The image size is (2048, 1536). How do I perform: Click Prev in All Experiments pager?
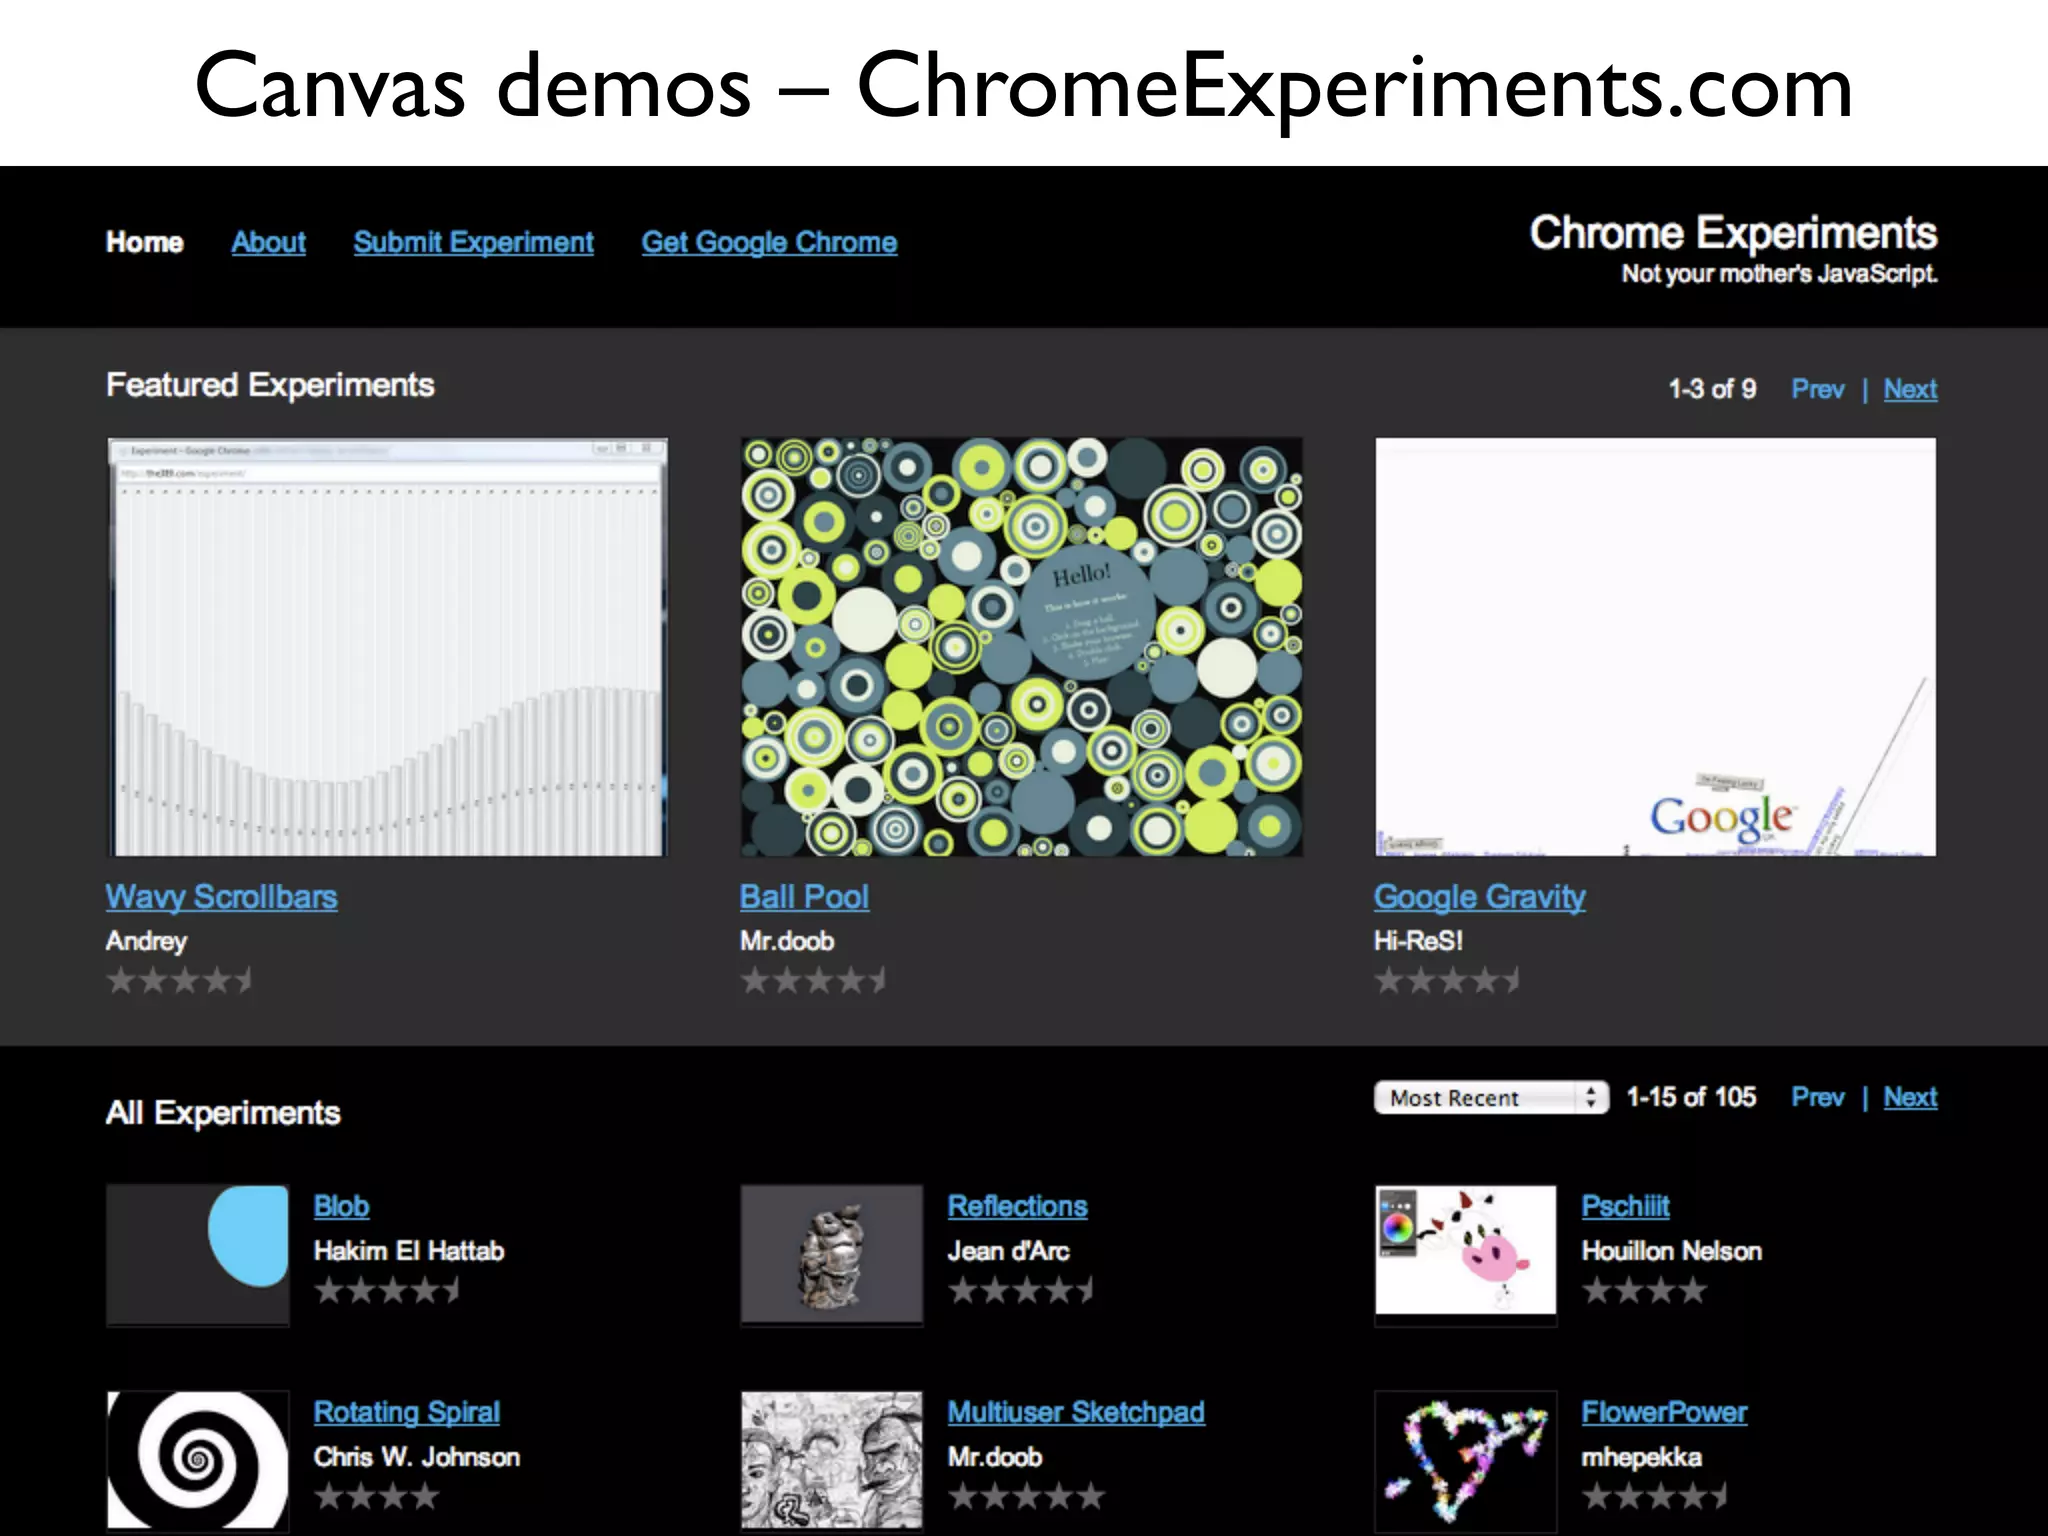click(1817, 1097)
